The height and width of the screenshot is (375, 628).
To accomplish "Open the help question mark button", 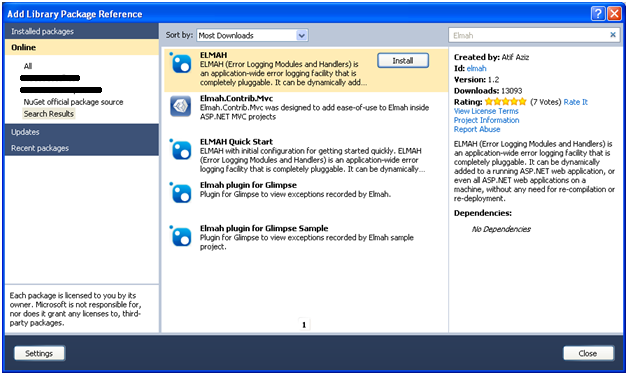I will coord(598,14).
